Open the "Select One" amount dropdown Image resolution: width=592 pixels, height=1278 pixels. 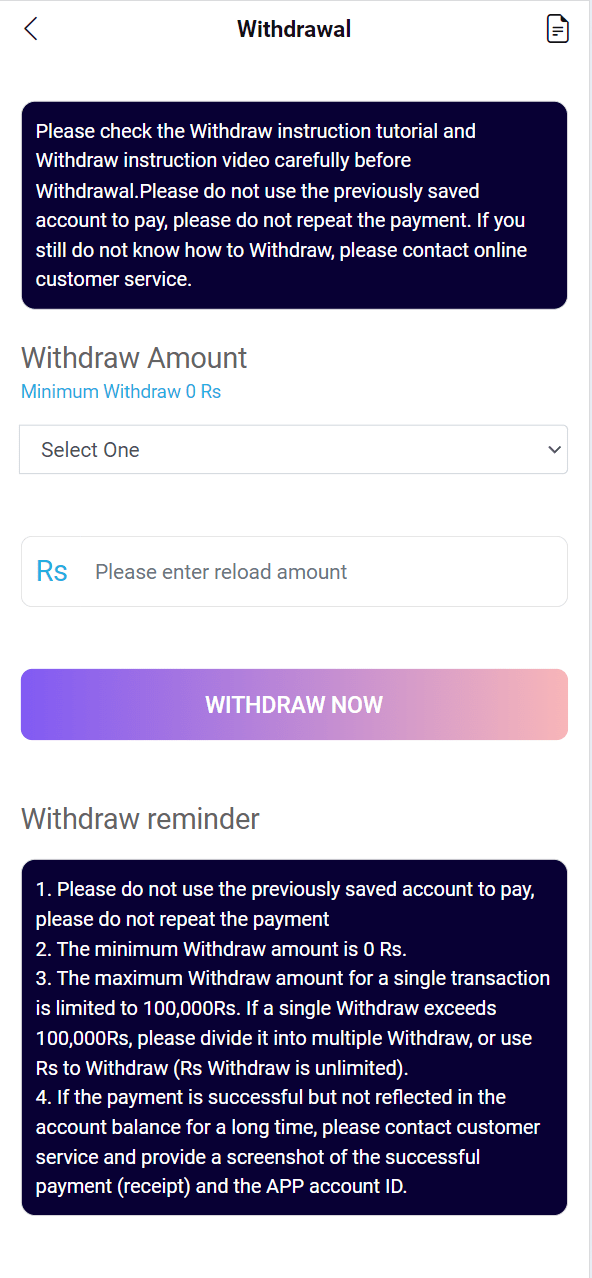(x=293, y=449)
